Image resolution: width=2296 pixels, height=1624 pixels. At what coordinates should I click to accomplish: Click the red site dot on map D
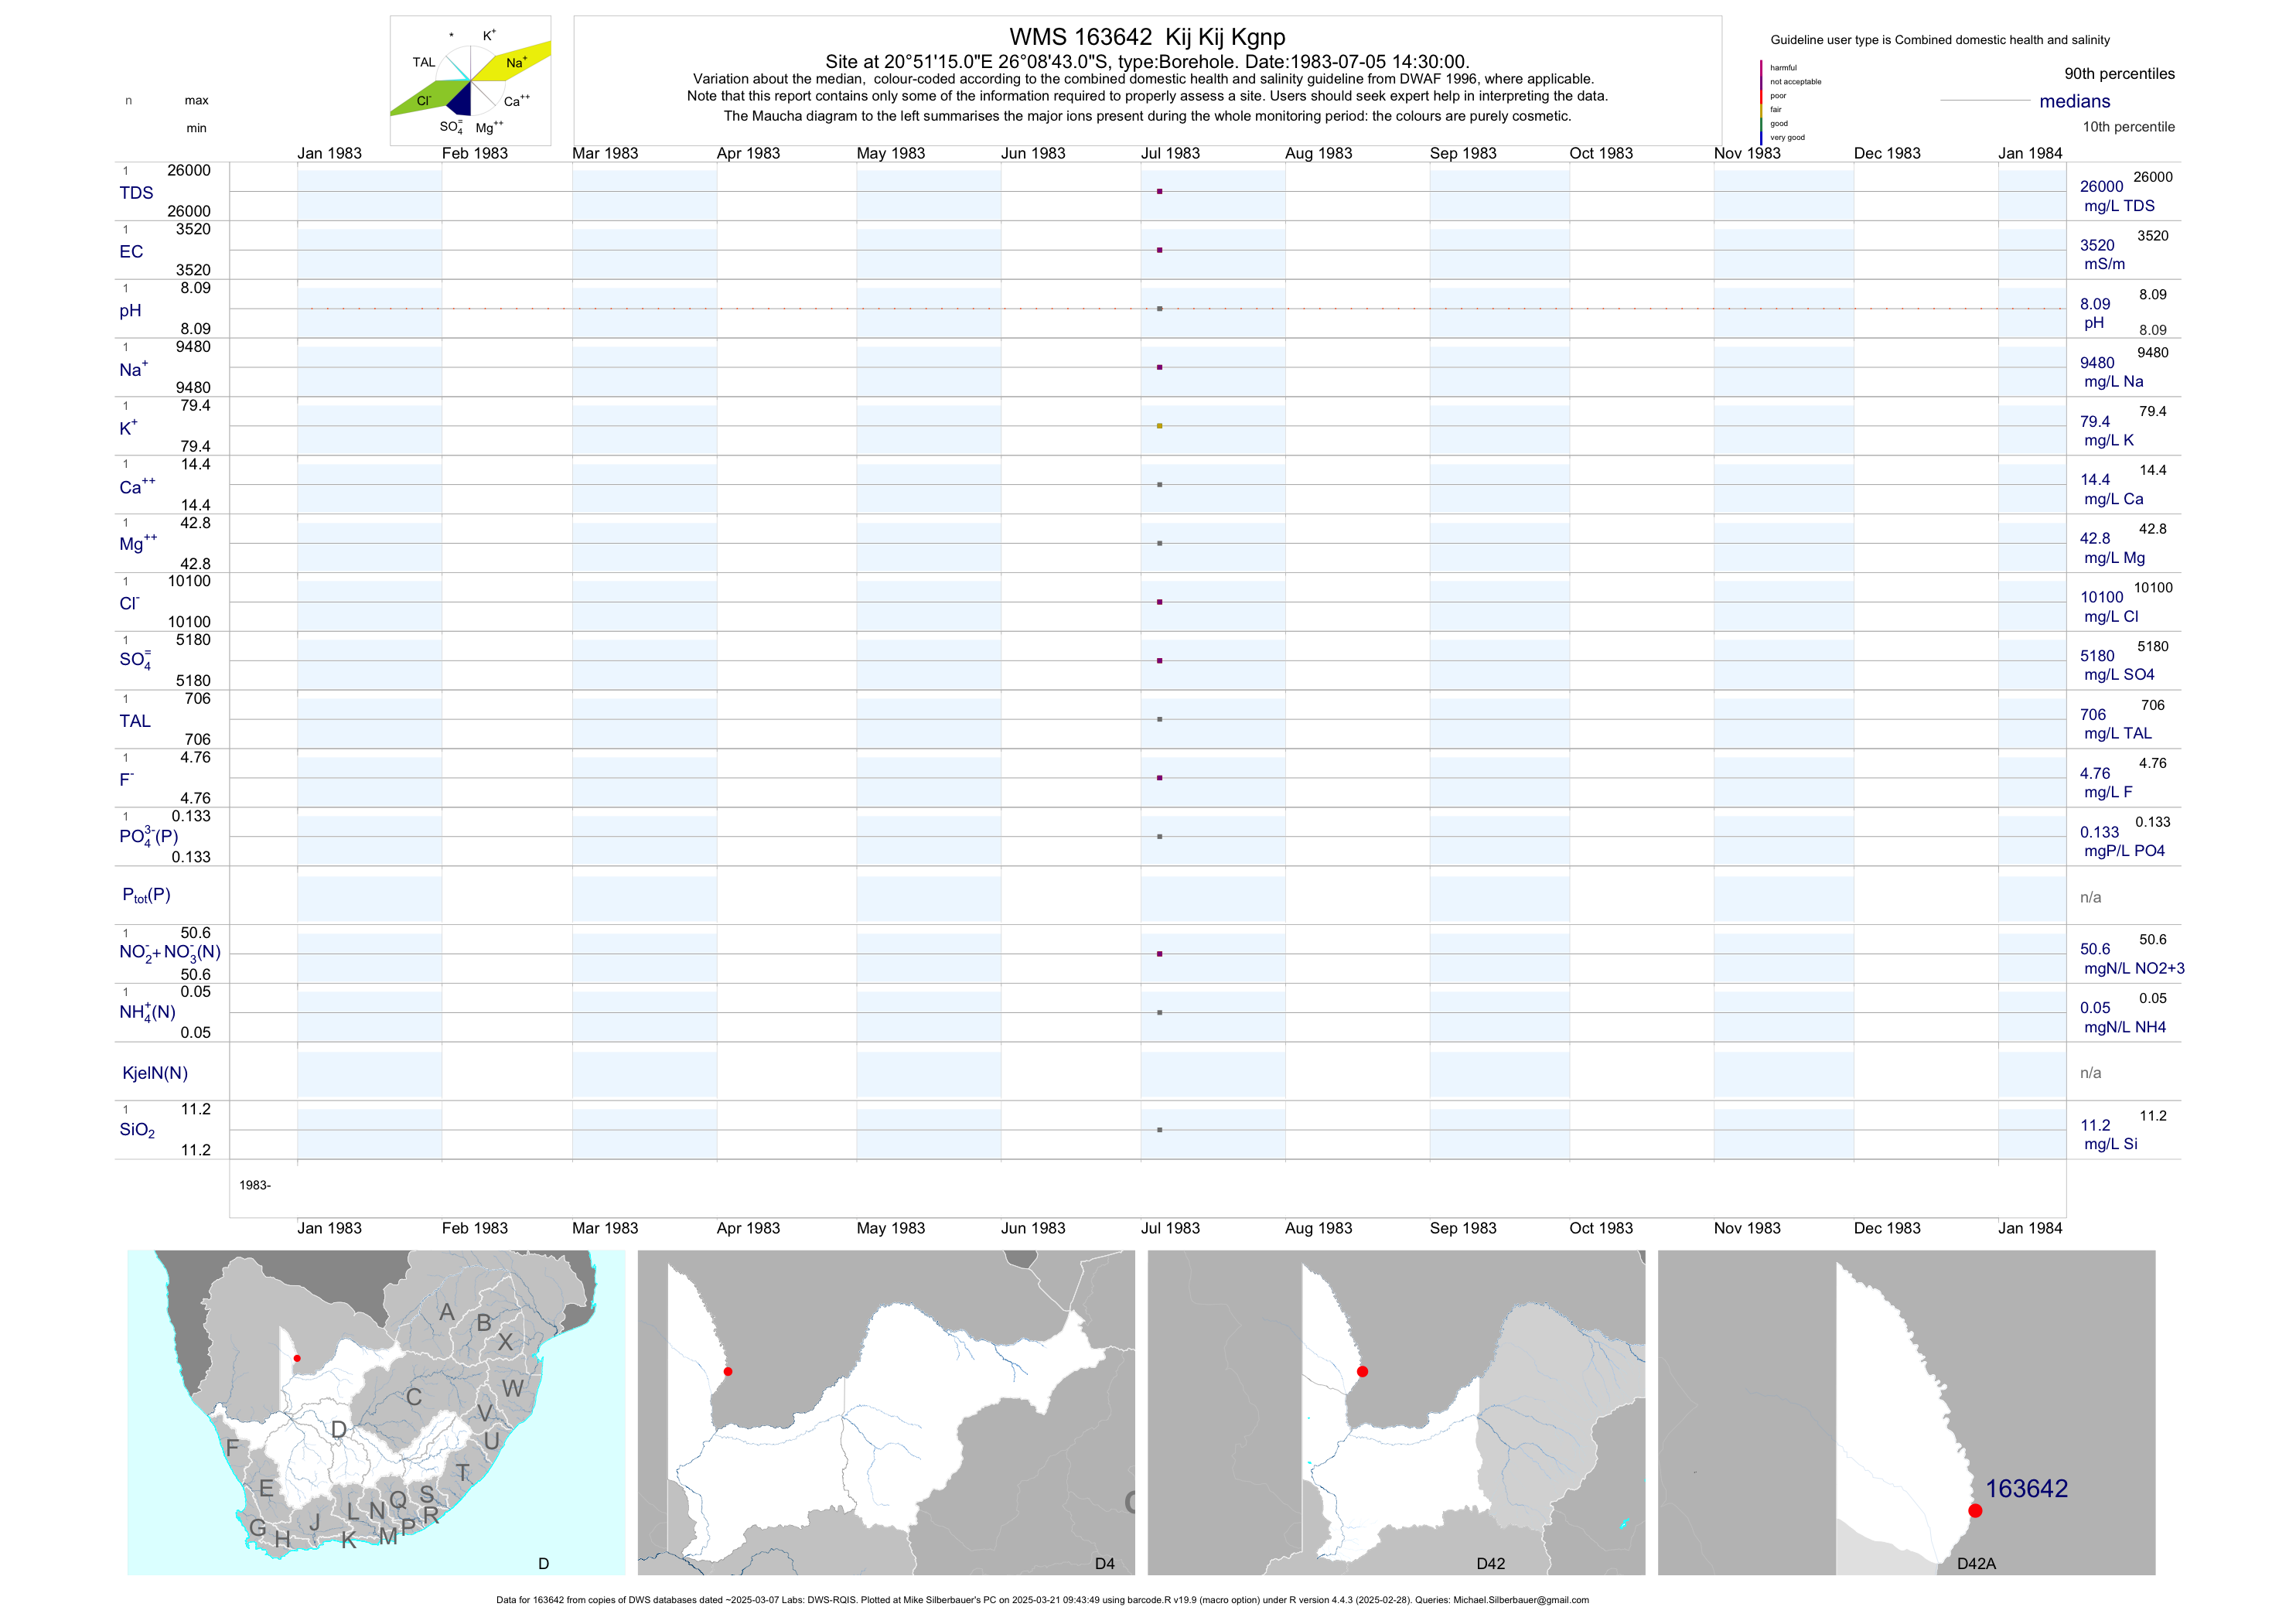tap(297, 1358)
